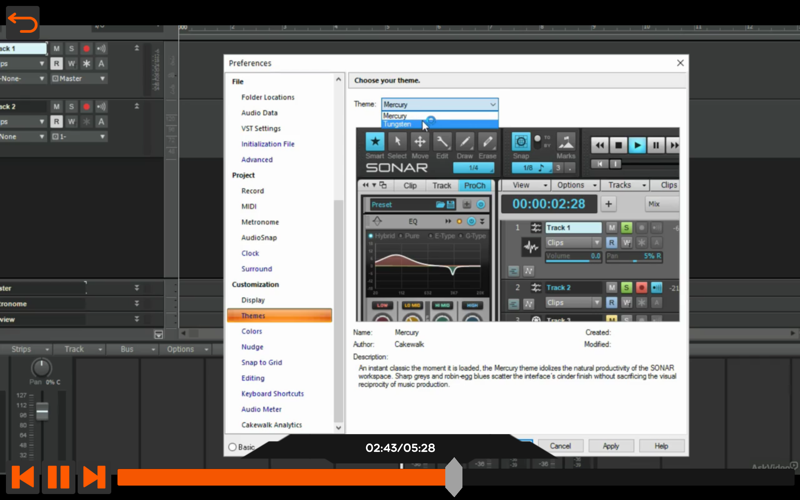Click the Help button
The width and height of the screenshot is (800, 500).
(661, 446)
